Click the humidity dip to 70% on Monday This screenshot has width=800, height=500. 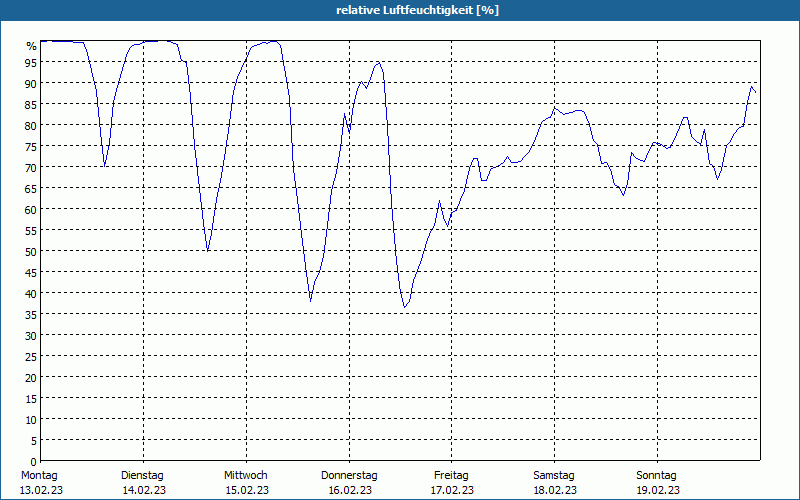point(104,166)
